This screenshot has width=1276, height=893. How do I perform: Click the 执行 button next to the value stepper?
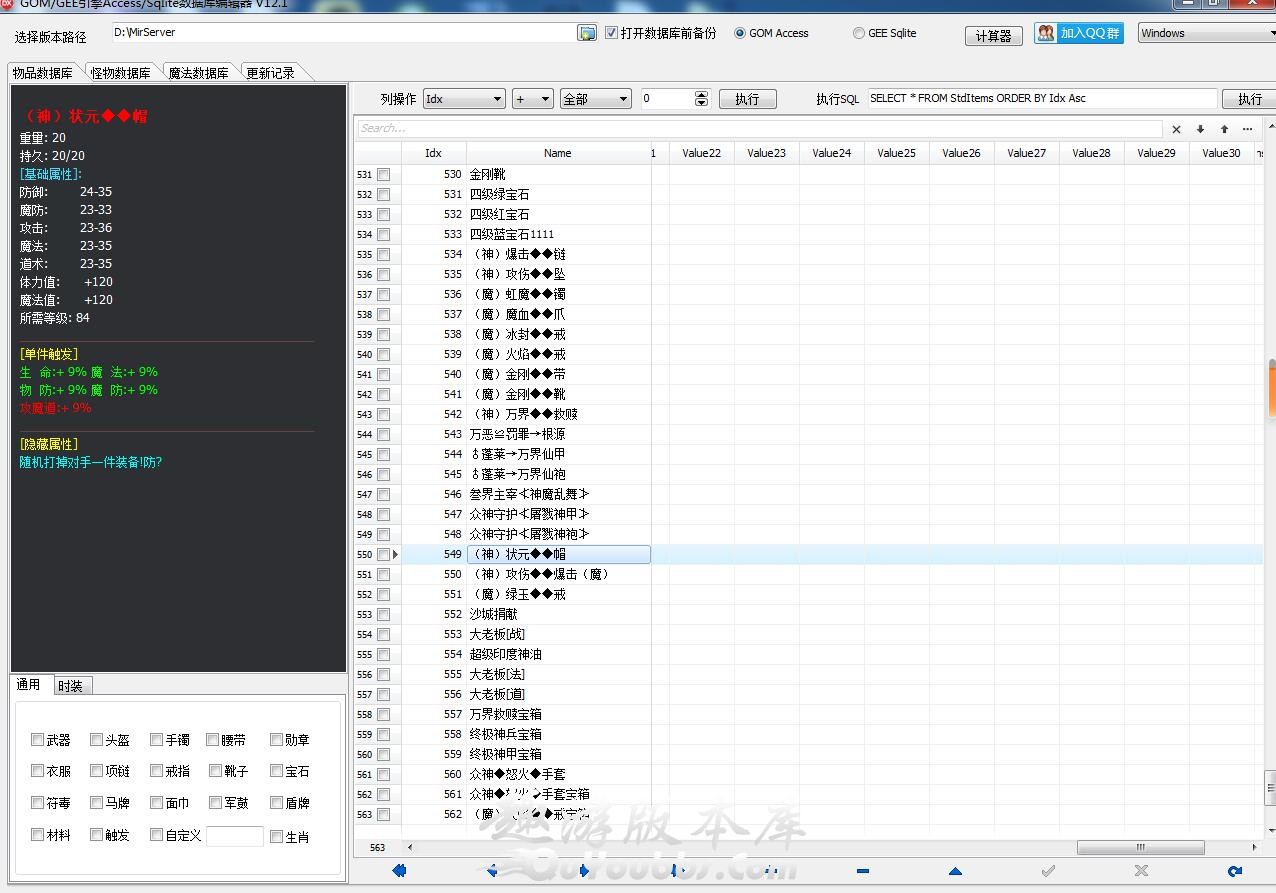[747, 99]
